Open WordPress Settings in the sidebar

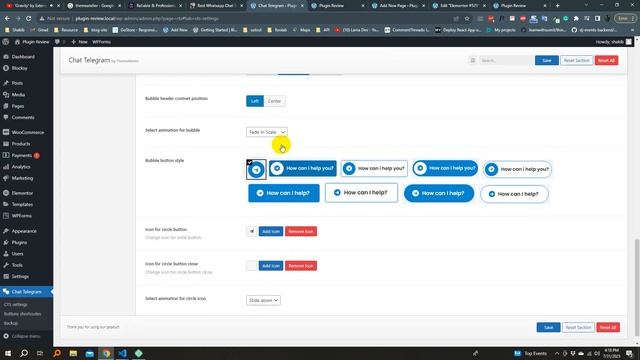pyautogui.click(x=20, y=276)
